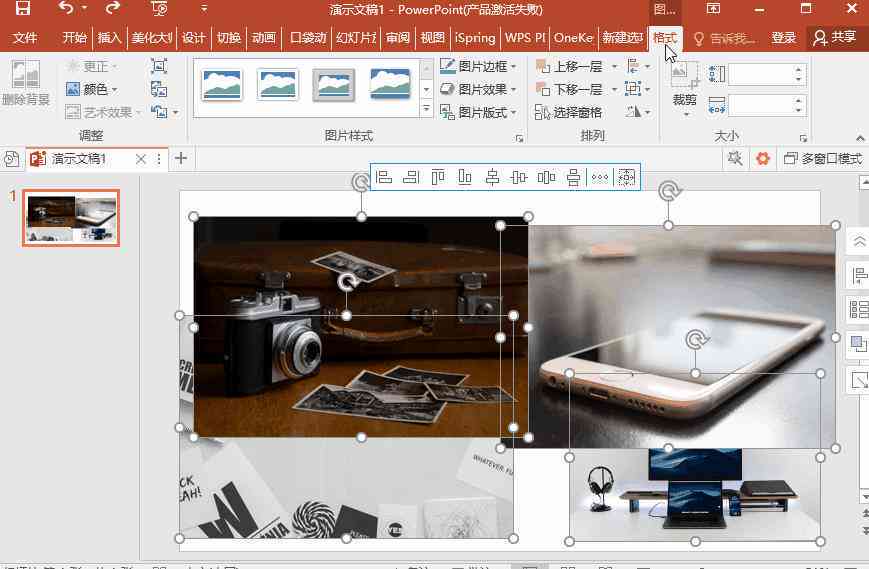Undo the last action
Image resolution: width=869 pixels, height=569 pixels.
(x=66, y=8)
